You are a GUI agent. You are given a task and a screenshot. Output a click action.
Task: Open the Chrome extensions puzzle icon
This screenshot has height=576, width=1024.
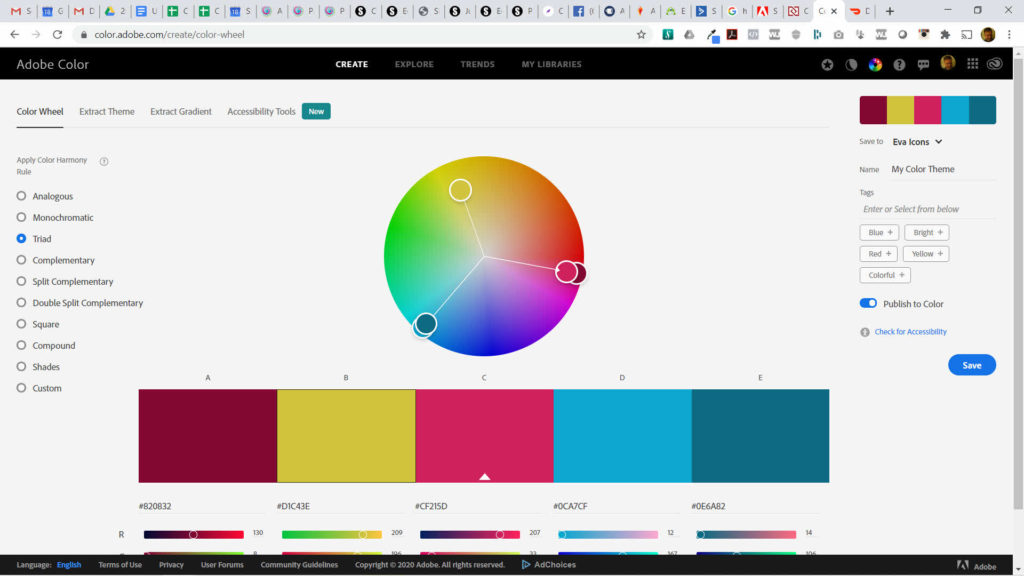945,35
